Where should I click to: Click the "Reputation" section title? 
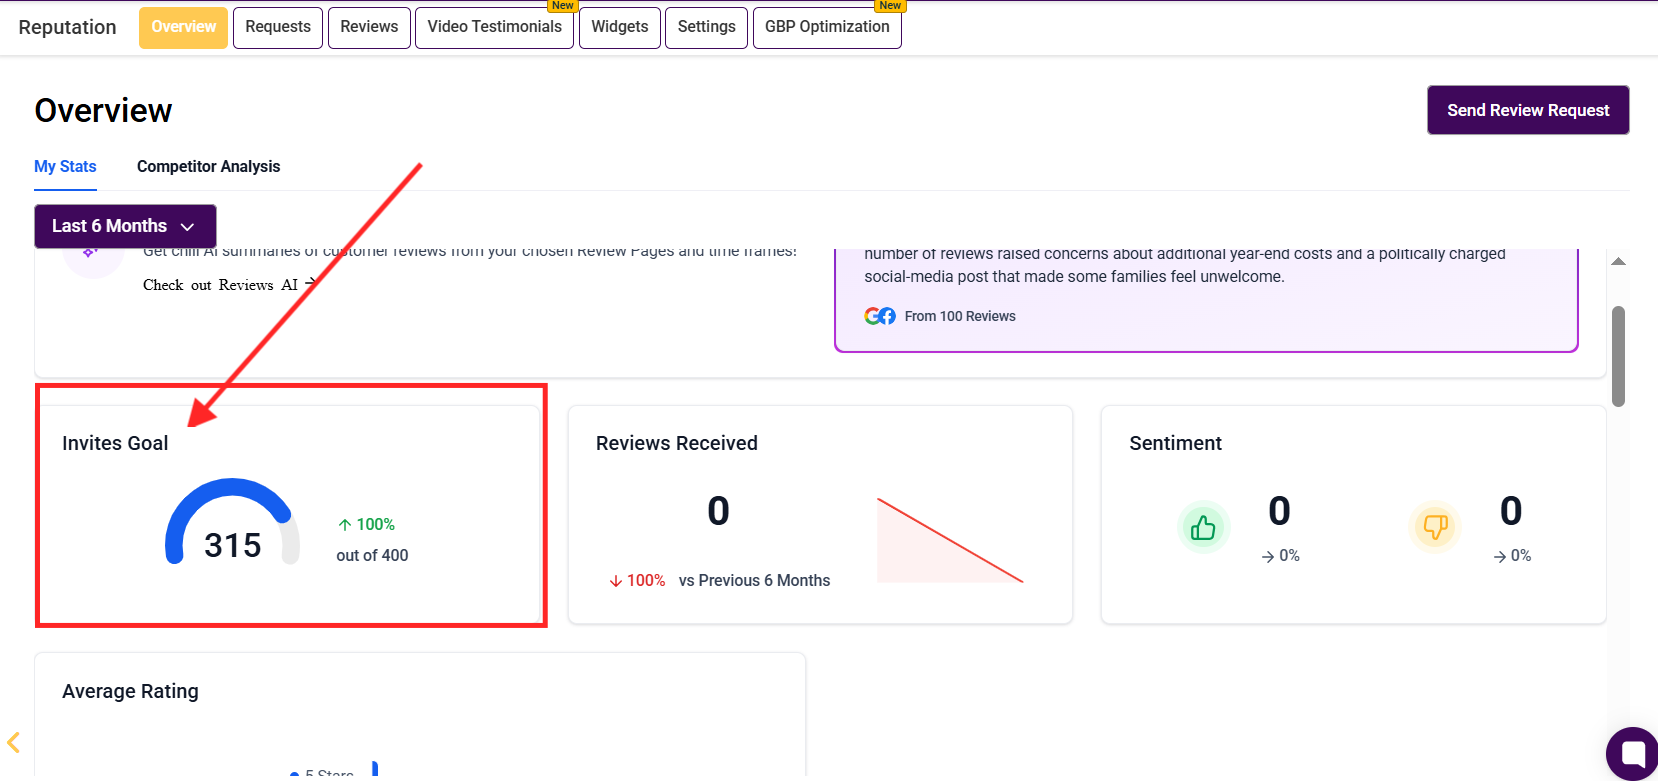67,27
